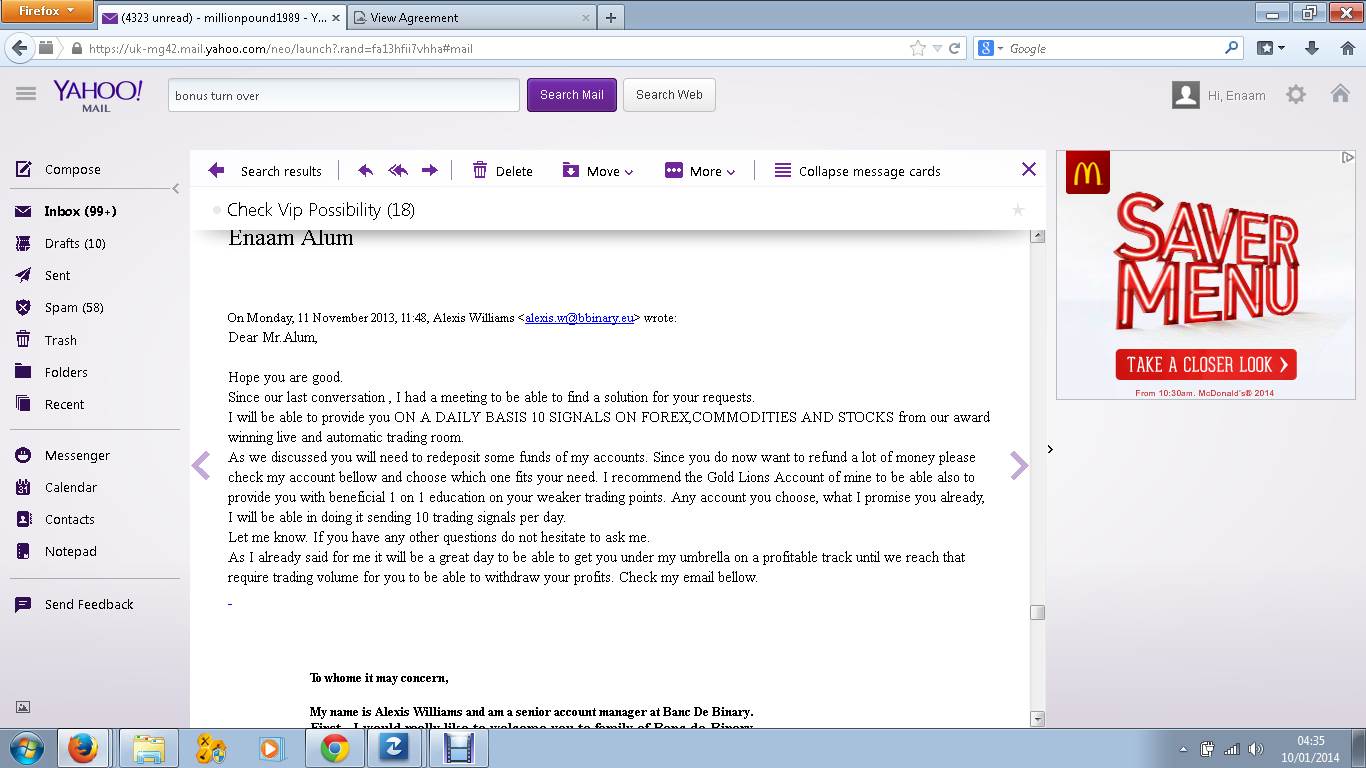
Task: Open the settings gear icon
Action: tap(1296, 95)
